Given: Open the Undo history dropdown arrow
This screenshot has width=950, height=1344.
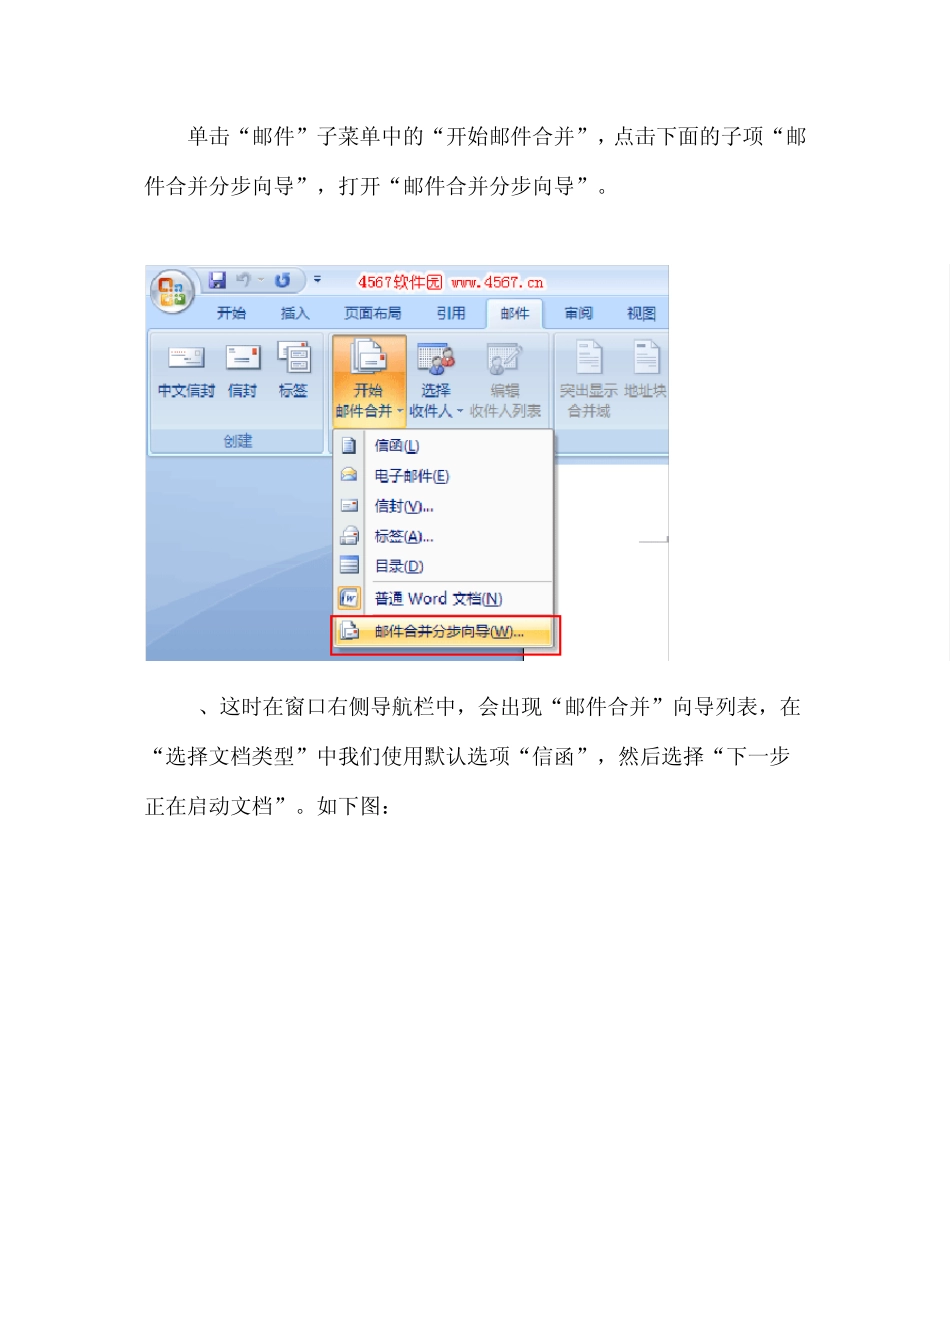Looking at the screenshot, I should click(x=261, y=281).
